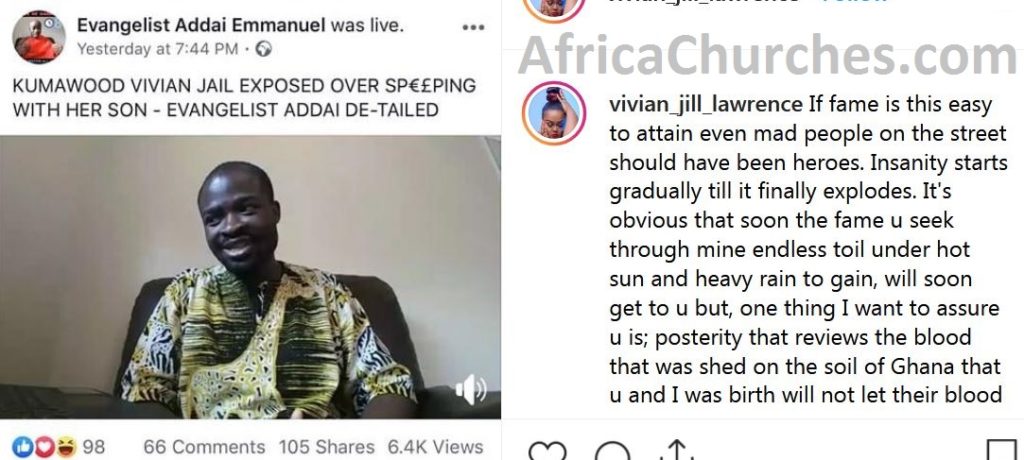Open Evangelist Addai Emmanuel profile picture

pyautogui.click(x=39, y=37)
